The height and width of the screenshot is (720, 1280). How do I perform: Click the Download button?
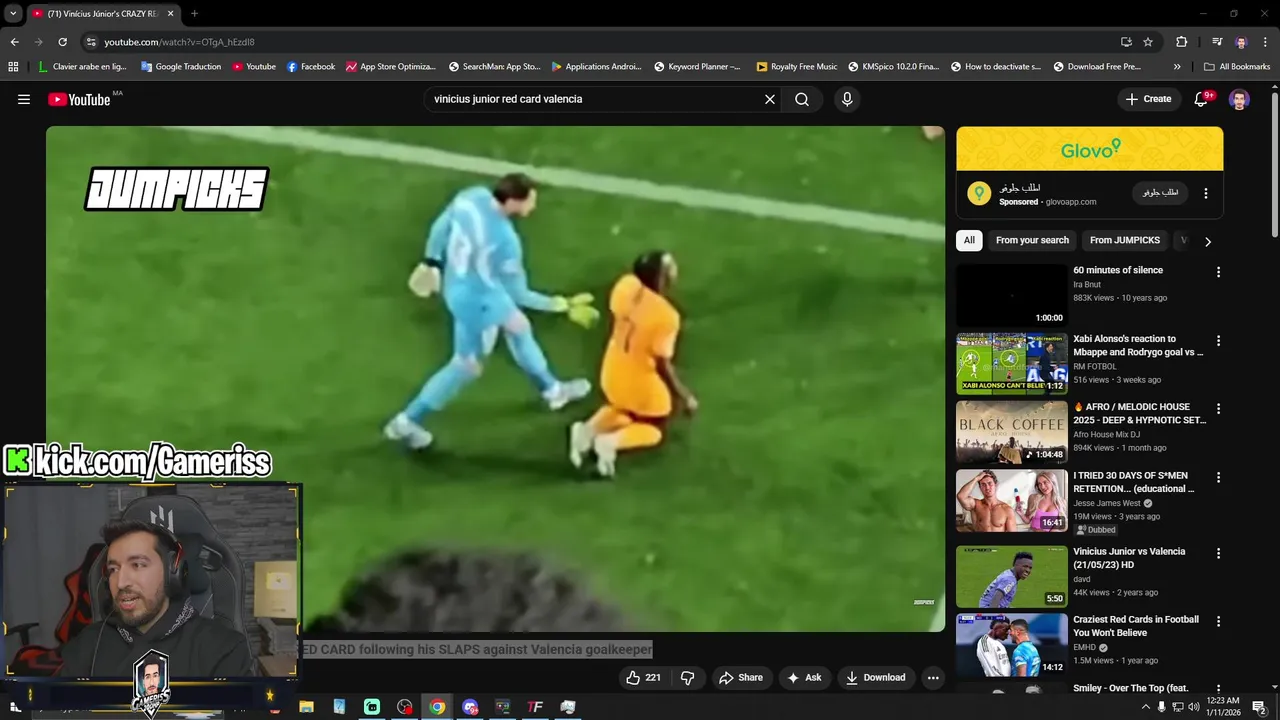click(875, 678)
